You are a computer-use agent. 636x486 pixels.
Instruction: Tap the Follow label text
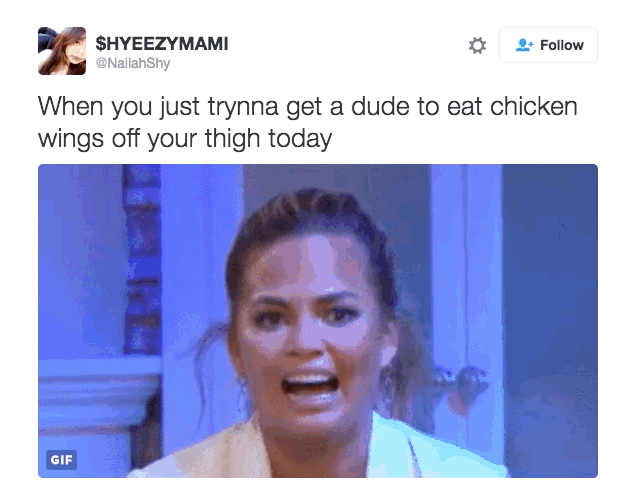coord(562,45)
